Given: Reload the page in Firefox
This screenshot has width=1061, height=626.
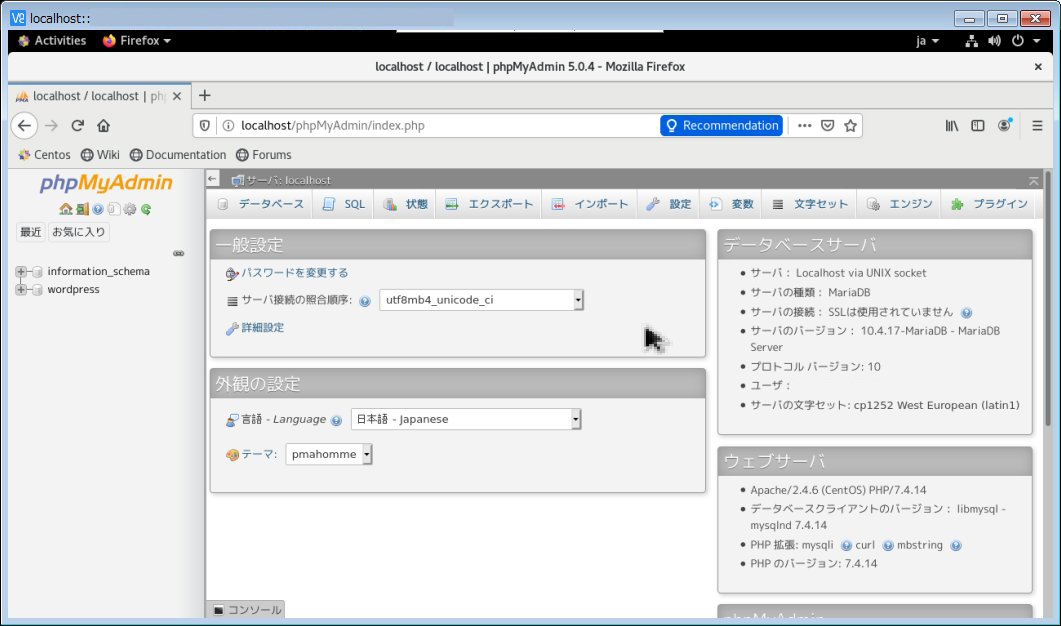Looking at the screenshot, I should coord(77,125).
